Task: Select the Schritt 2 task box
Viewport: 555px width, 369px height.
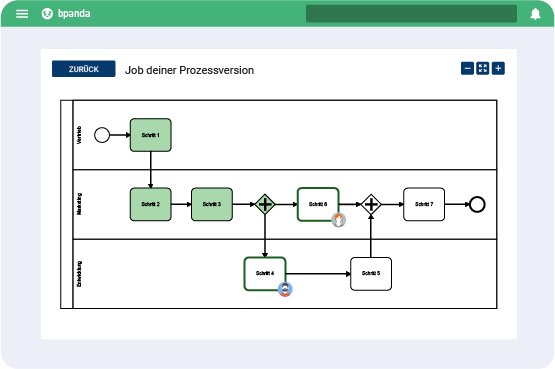Action: pos(151,204)
